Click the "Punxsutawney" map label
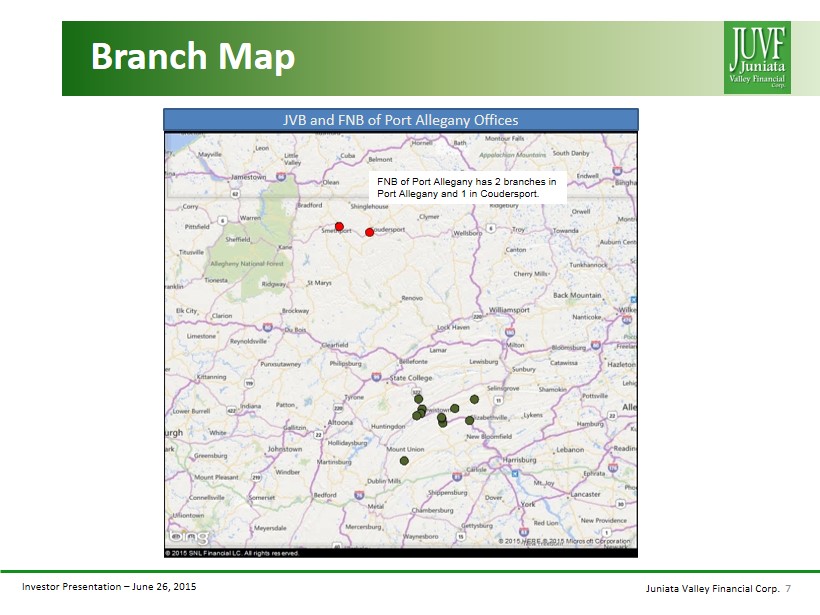820x615 pixels. point(281,364)
